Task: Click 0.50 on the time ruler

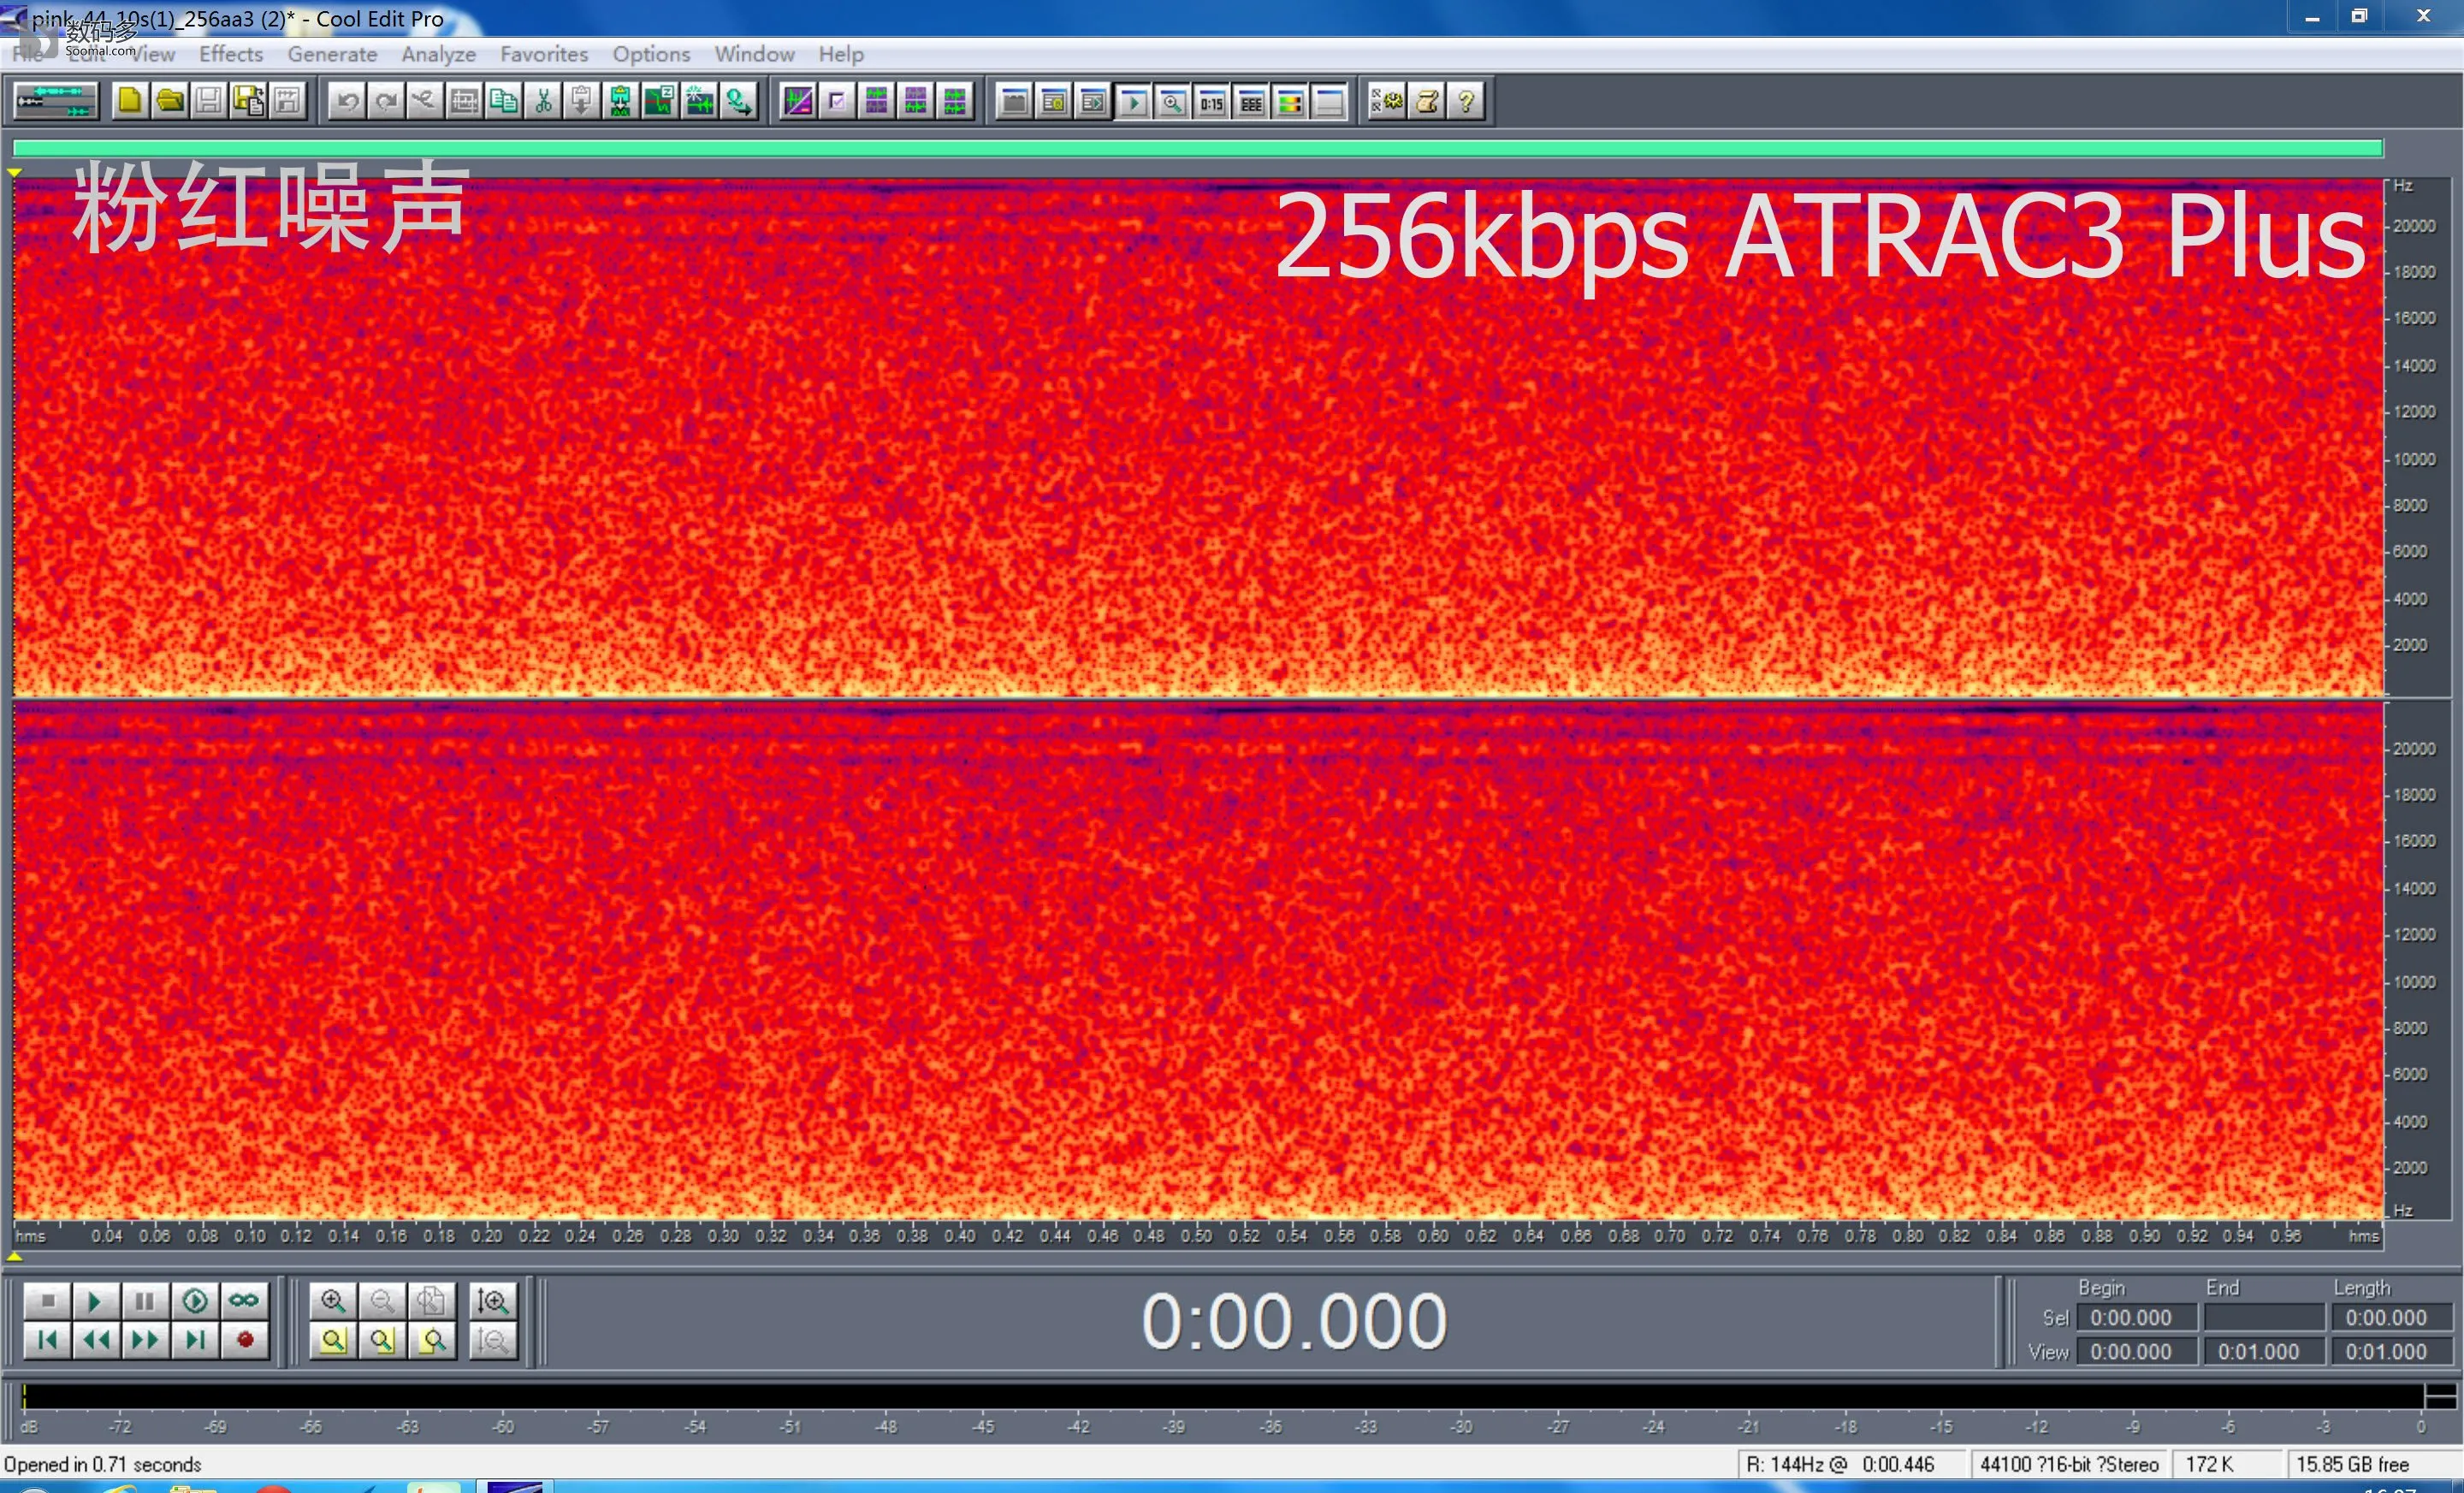Action: [1196, 1236]
